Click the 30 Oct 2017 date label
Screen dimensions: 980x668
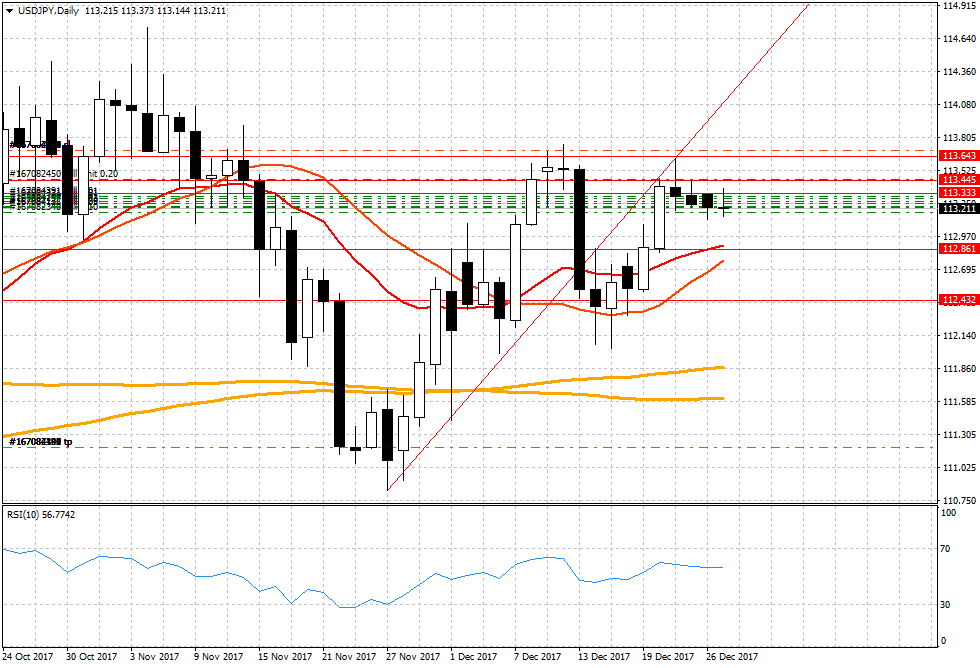point(91,657)
